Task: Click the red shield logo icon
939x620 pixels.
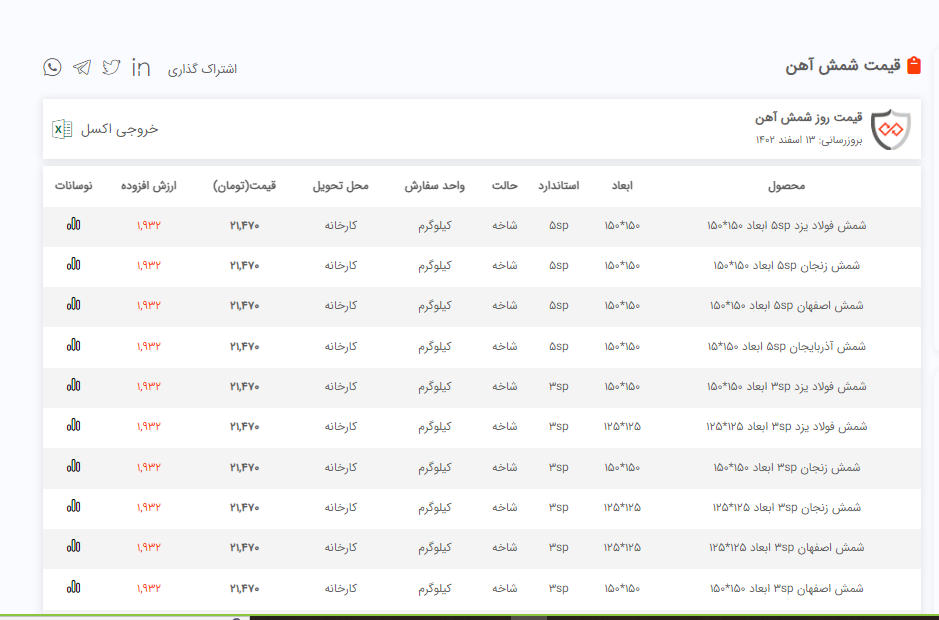Action: click(890, 129)
